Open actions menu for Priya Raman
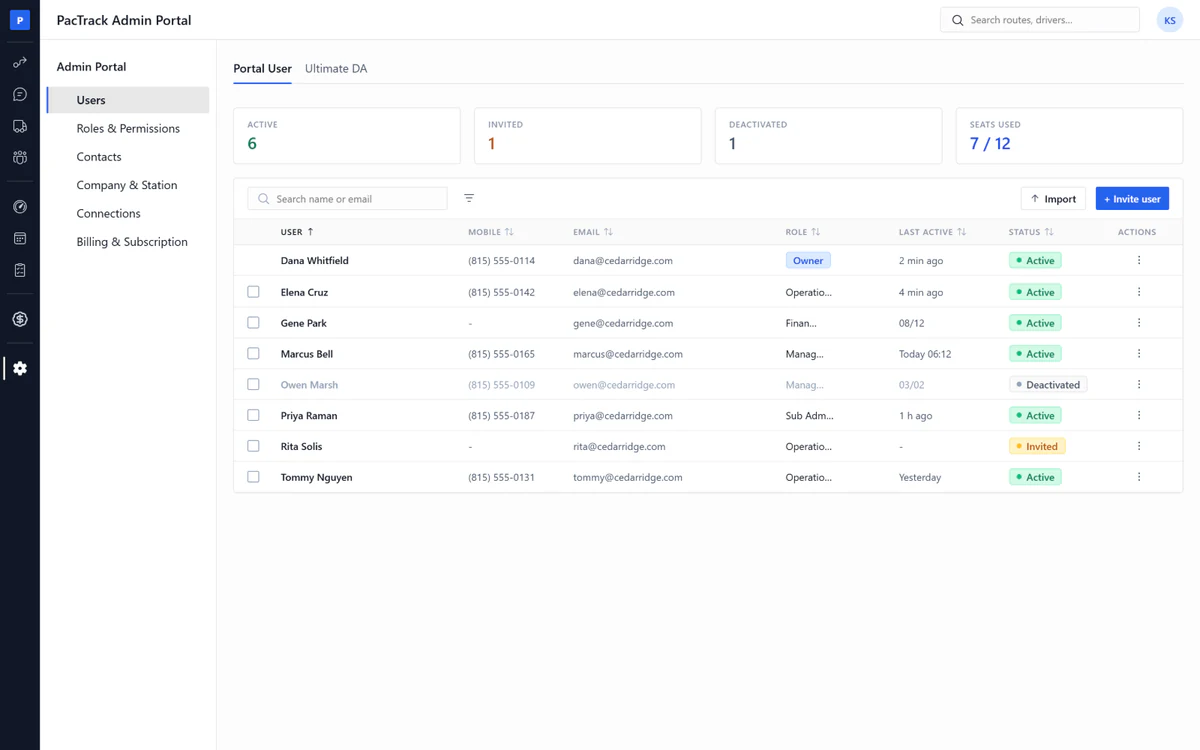1200x750 pixels. pyautogui.click(x=1138, y=415)
